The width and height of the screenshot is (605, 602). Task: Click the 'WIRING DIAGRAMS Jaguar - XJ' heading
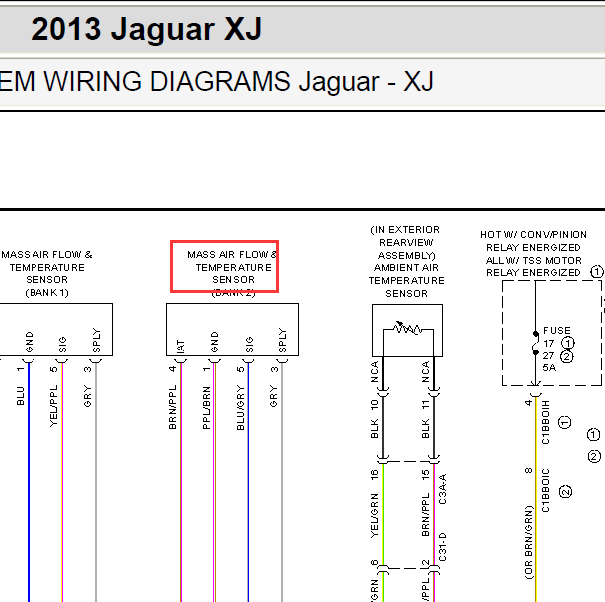click(238, 81)
